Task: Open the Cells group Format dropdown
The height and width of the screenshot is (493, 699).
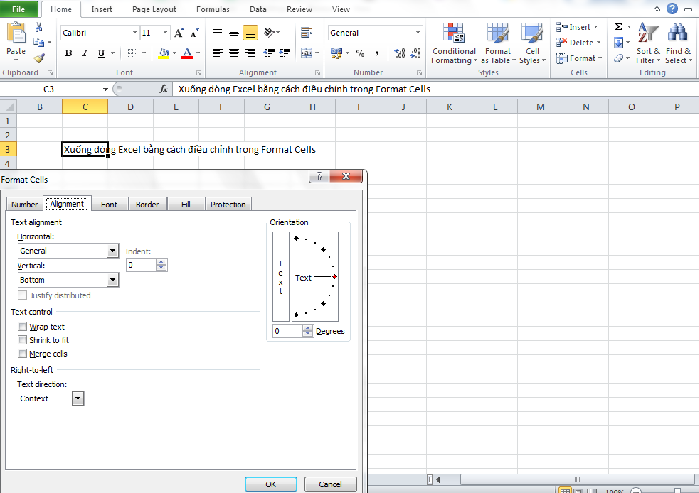Action: pyautogui.click(x=600, y=58)
